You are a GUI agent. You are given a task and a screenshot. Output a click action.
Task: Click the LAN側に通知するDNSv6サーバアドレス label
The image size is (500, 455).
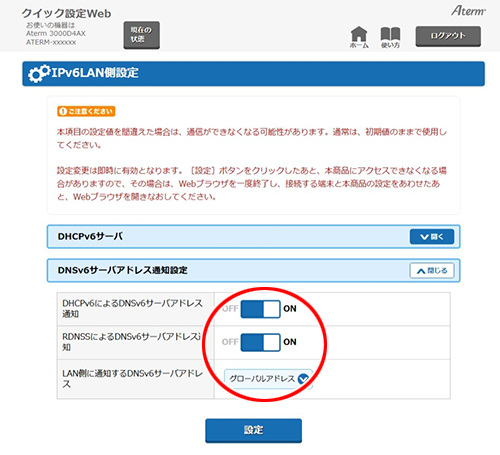click(132, 379)
